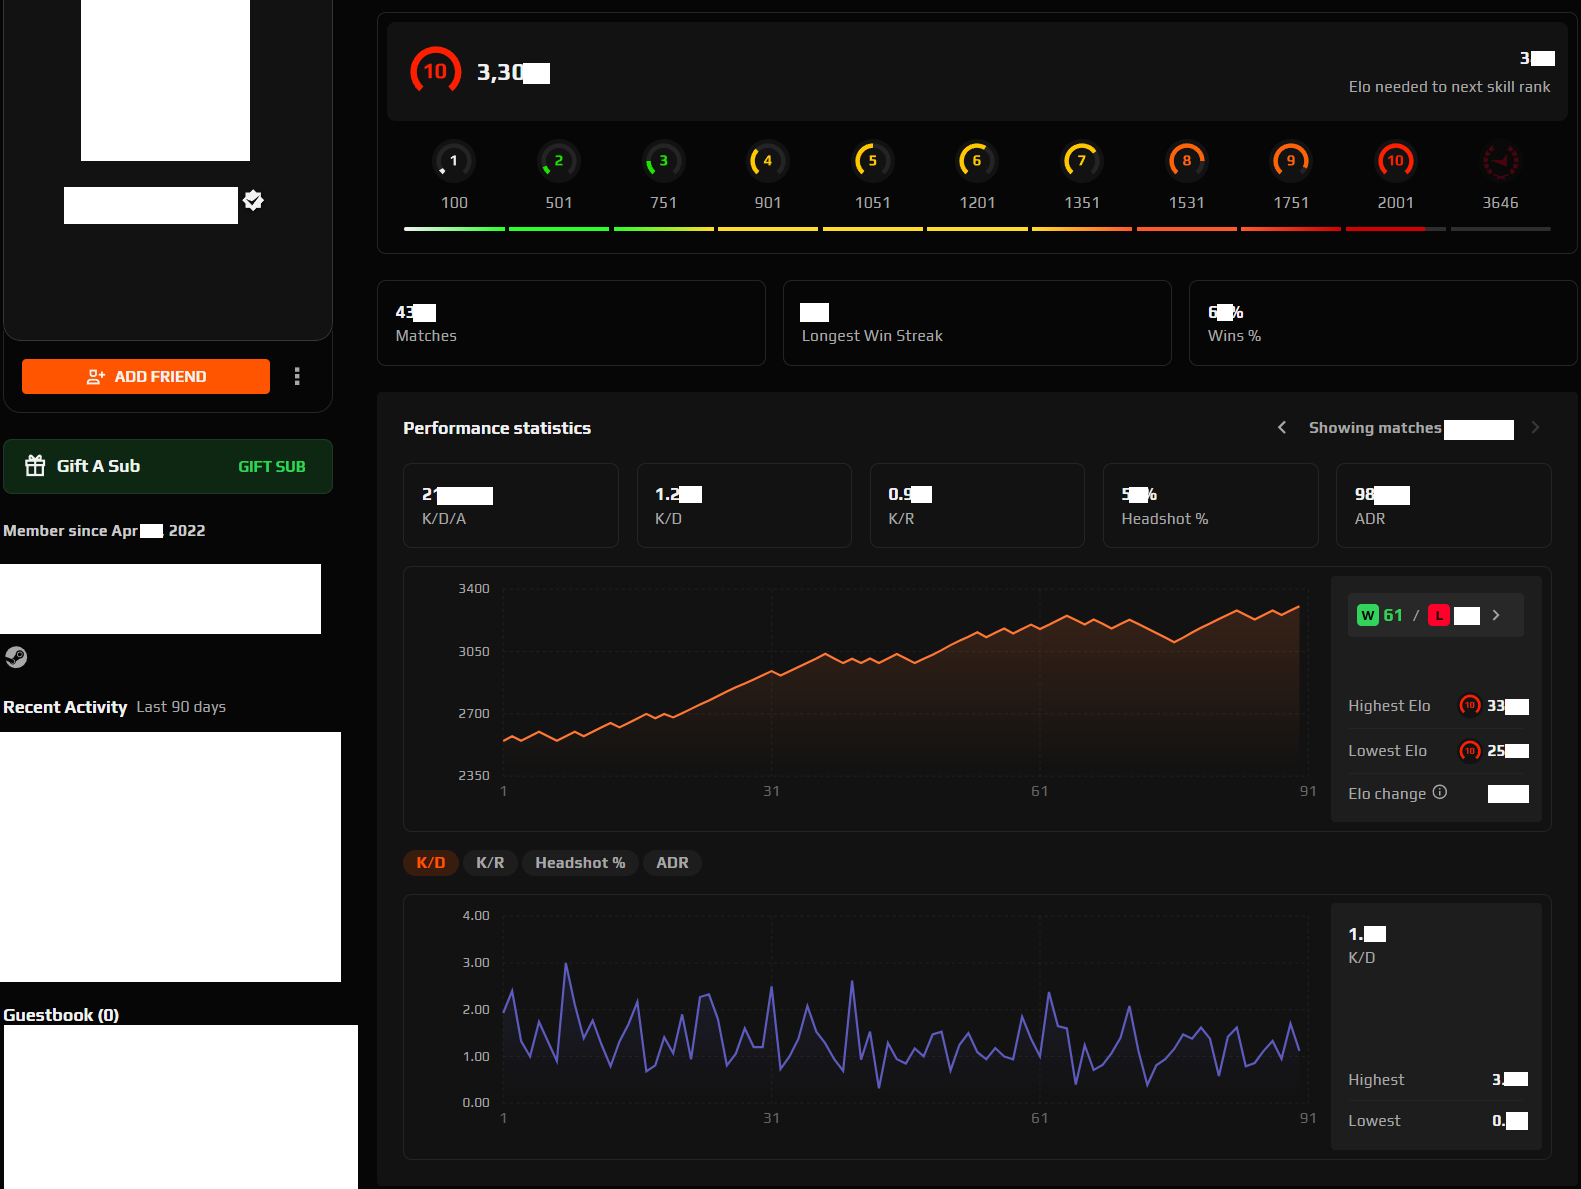Screen dimensions: 1581x1189
Task: Click the verified badge beside the username
Action: [x=254, y=201]
